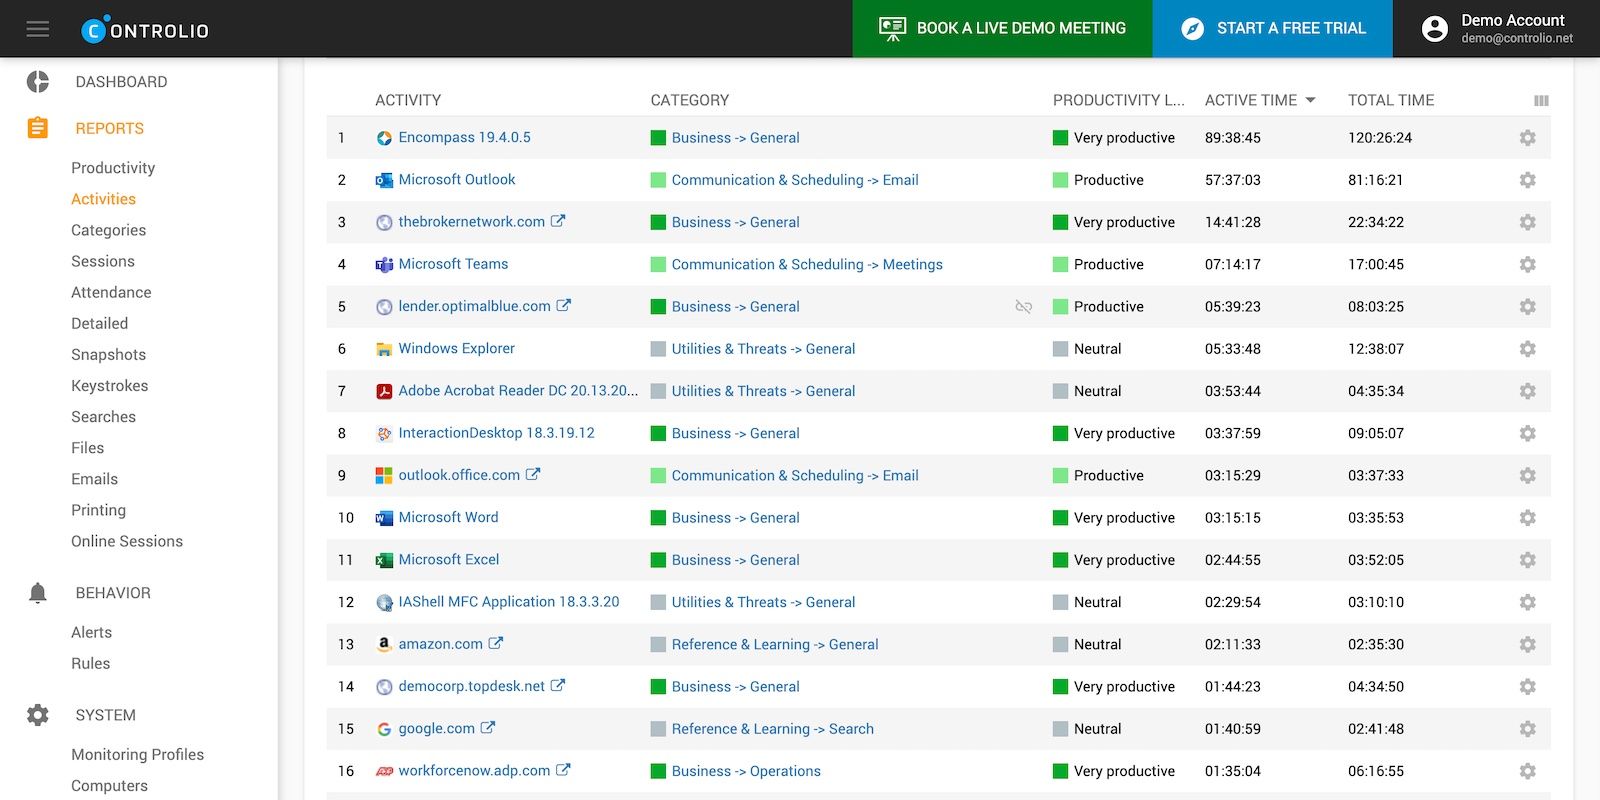Sort by the Total Time column header
This screenshot has height=800, width=1600.
click(1390, 100)
